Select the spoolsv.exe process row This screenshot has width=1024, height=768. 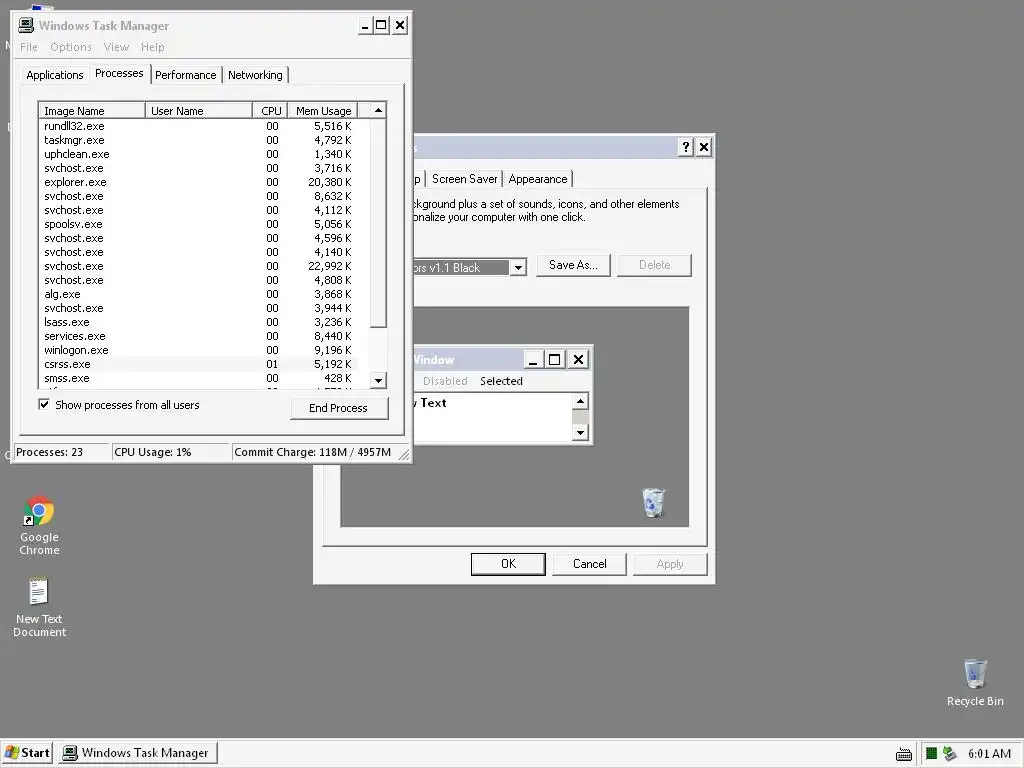[x=199, y=224]
